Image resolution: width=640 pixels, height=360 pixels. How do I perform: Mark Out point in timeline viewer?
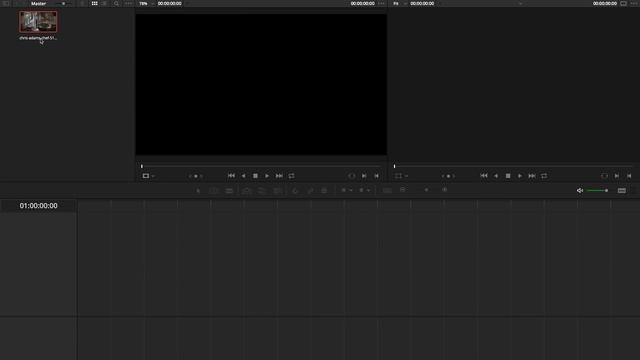point(629,176)
